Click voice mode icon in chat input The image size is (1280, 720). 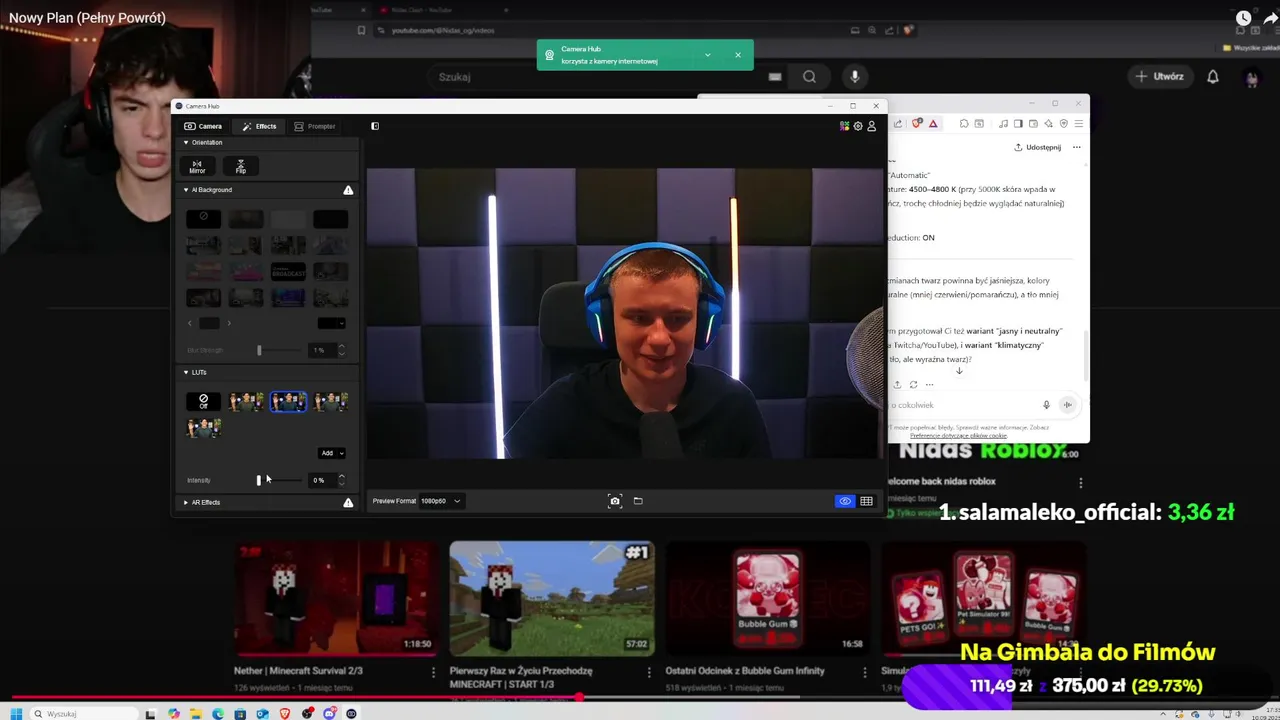(1067, 405)
